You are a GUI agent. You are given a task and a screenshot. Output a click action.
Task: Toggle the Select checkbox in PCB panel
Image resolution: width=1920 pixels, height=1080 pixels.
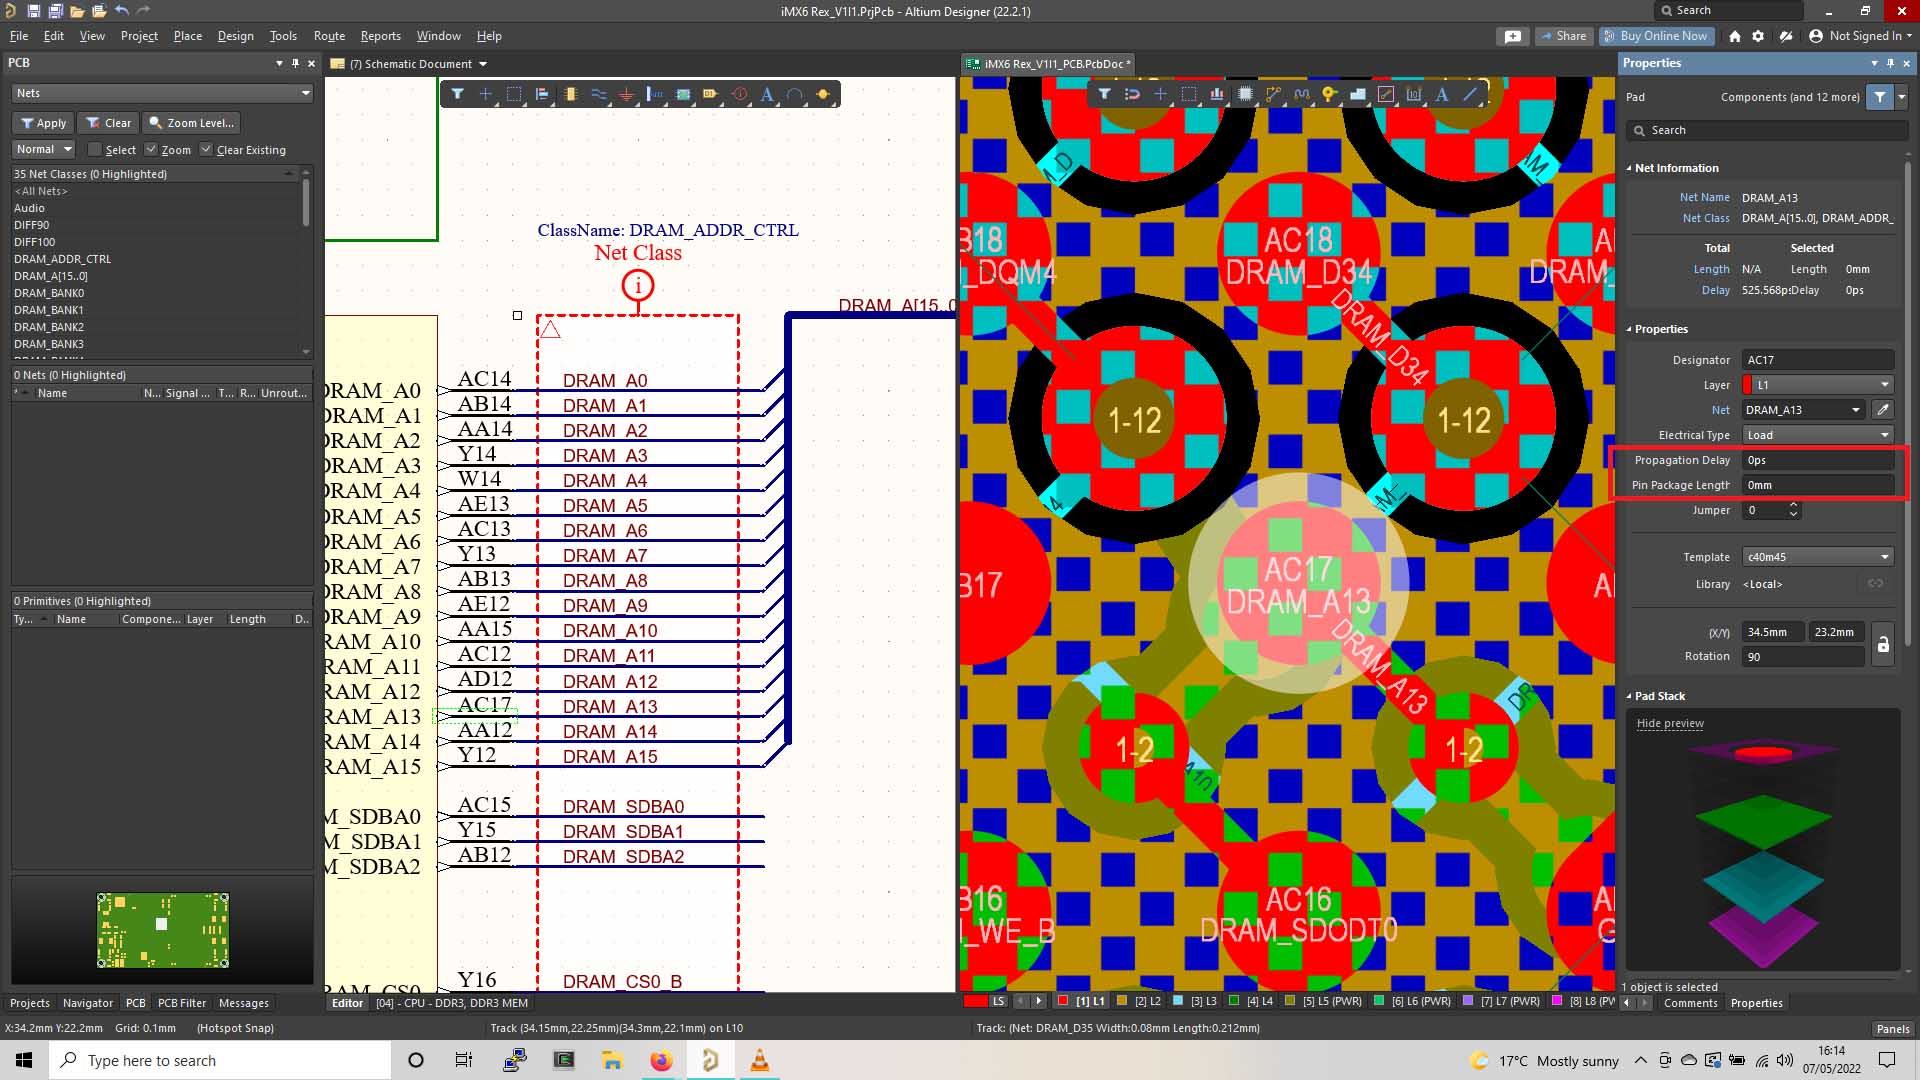click(95, 150)
